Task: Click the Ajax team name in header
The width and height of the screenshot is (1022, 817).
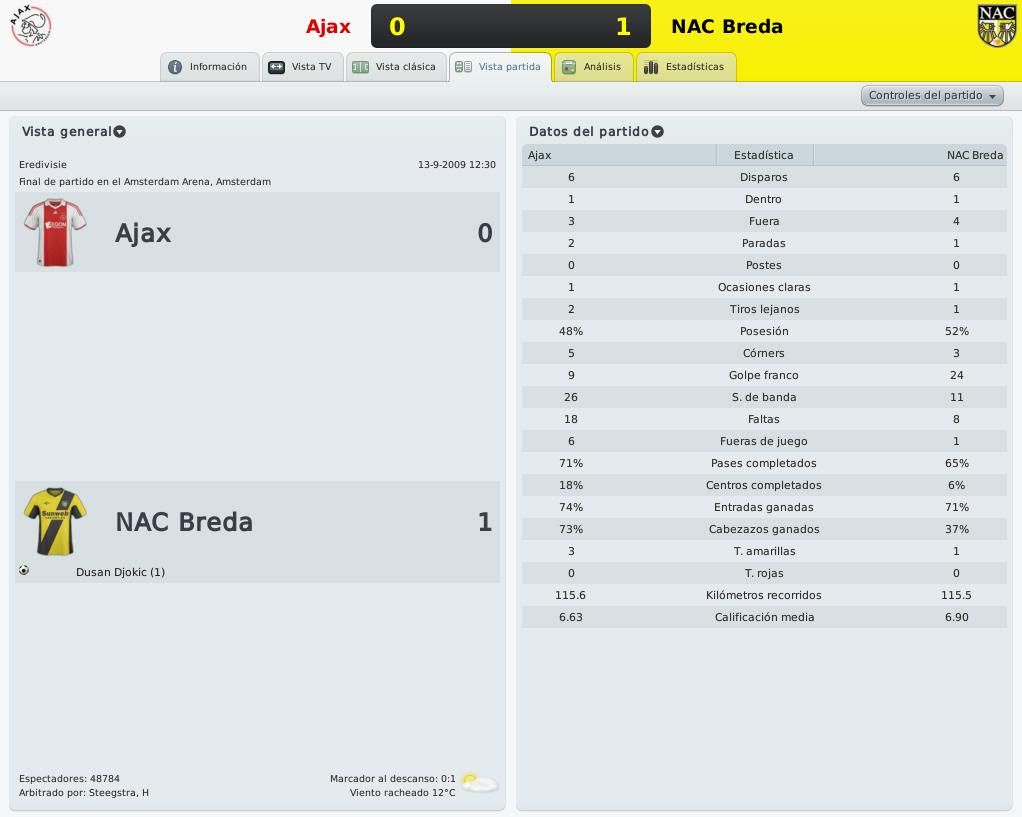Action: coord(328,26)
